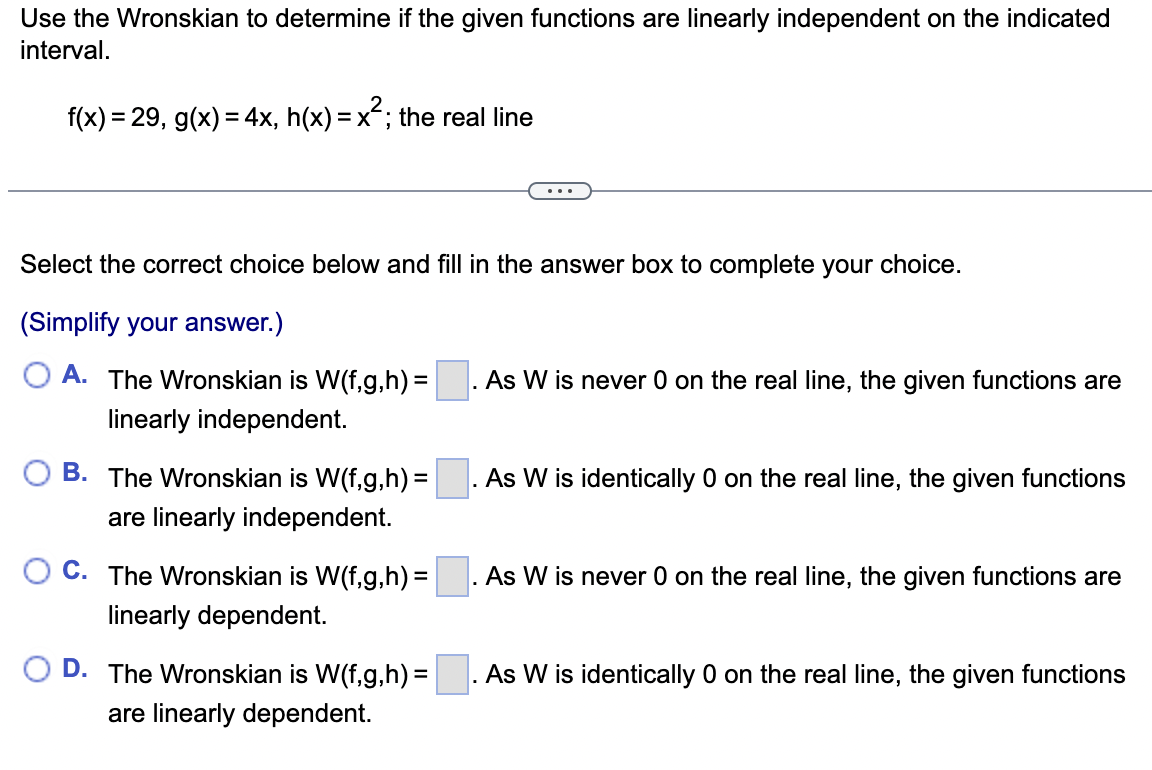Click the Wronskian equation text in choice A
1152x770 pixels.
tap(270, 381)
